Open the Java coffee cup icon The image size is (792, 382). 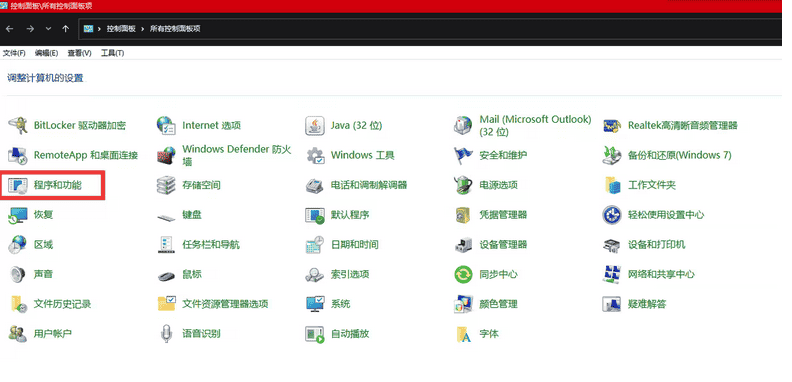point(315,125)
